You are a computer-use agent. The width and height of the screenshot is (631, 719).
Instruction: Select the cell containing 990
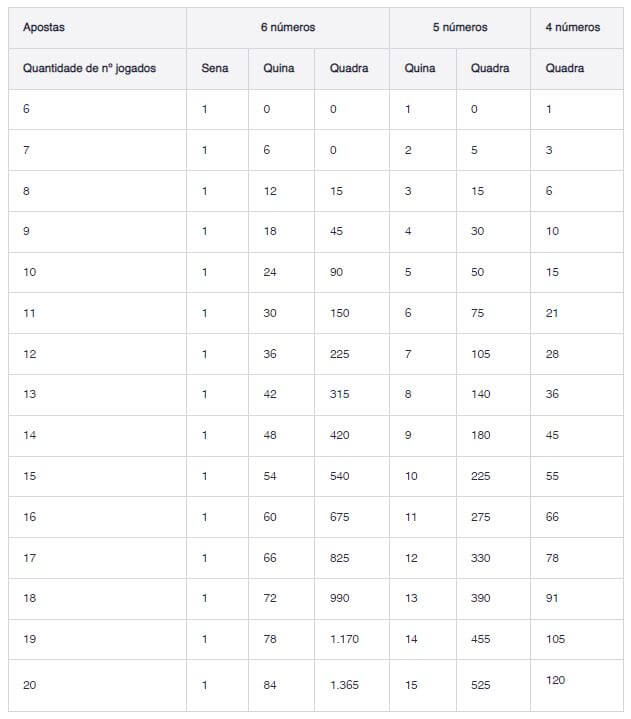click(339, 598)
